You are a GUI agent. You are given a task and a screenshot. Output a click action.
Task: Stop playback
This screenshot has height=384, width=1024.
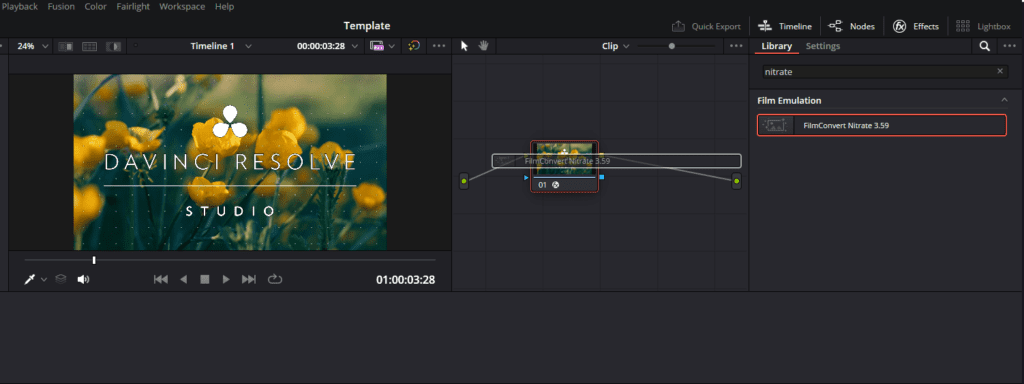point(204,280)
